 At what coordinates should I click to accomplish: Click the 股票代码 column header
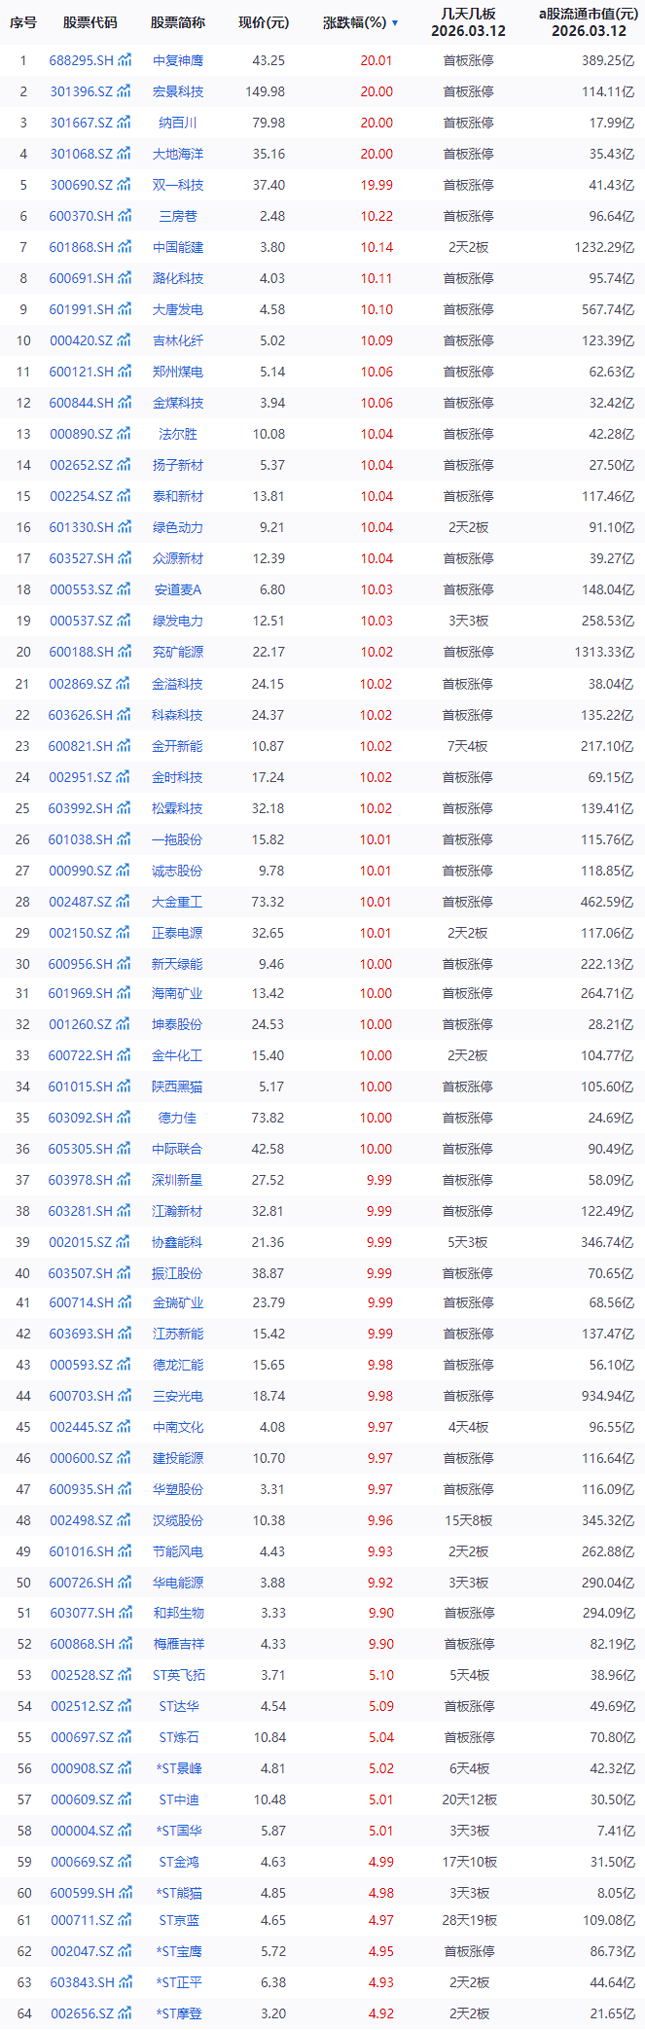click(x=90, y=23)
